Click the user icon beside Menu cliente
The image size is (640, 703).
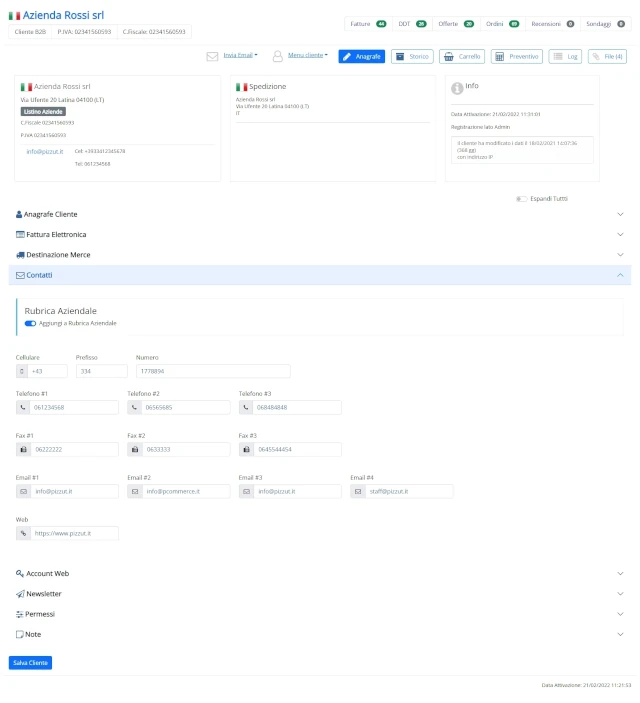[x=278, y=56]
